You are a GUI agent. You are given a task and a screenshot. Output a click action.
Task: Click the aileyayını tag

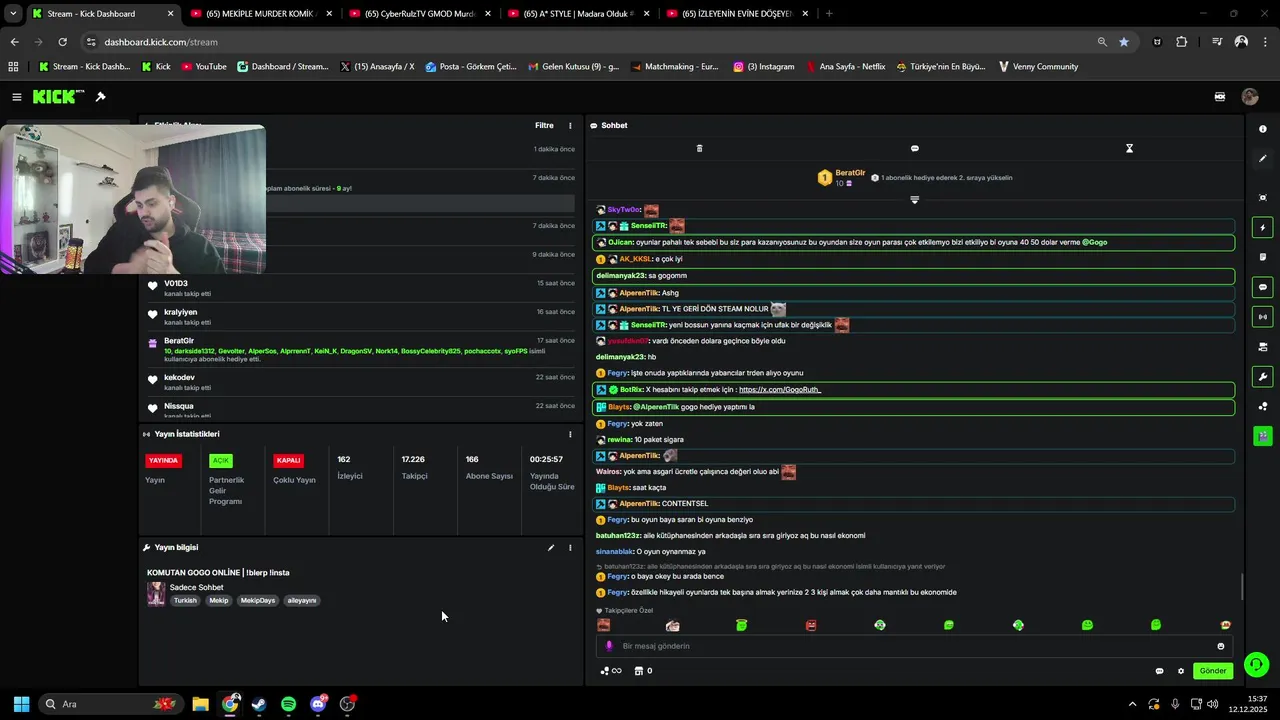pyautogui.click(x=302, y=601)
